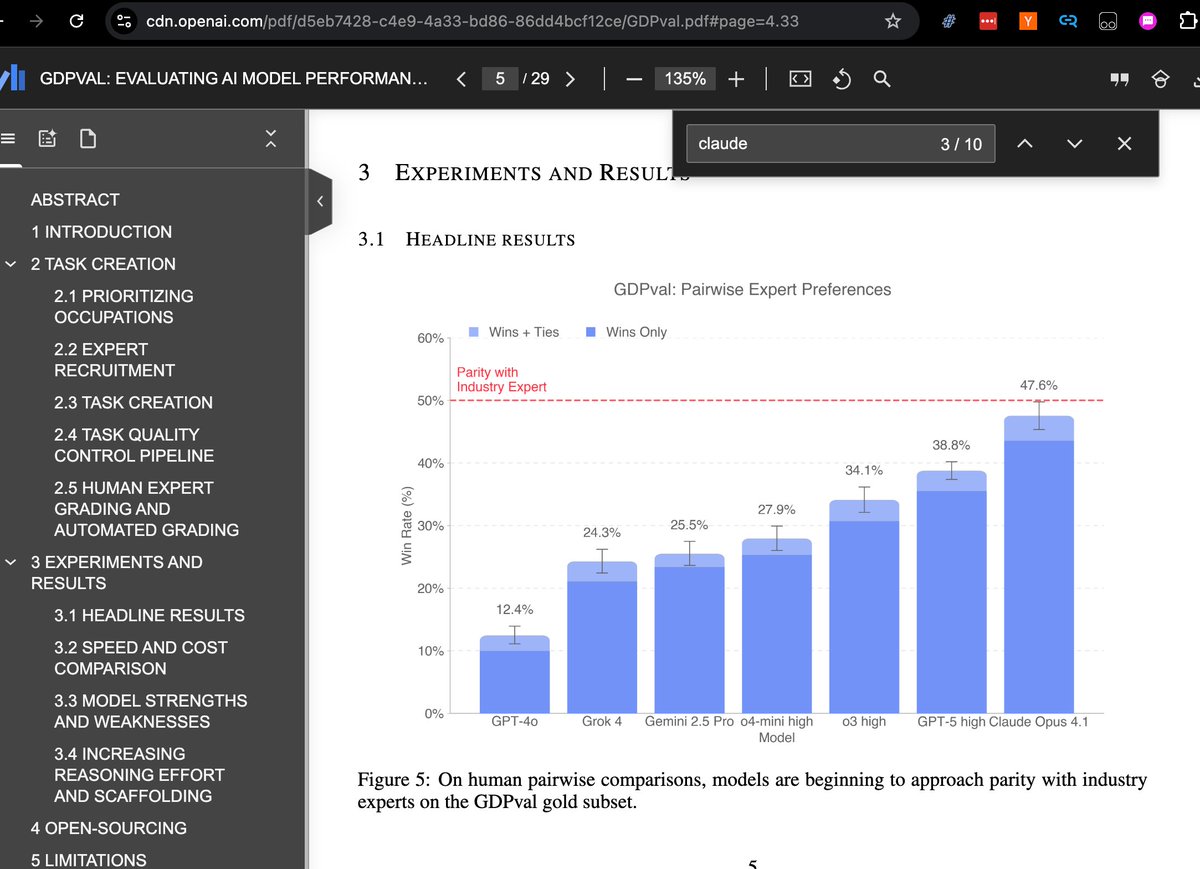1200x869 pixels.
Task: Click the quote marks icon in PDF toolbar
Action: (1119, 79)
